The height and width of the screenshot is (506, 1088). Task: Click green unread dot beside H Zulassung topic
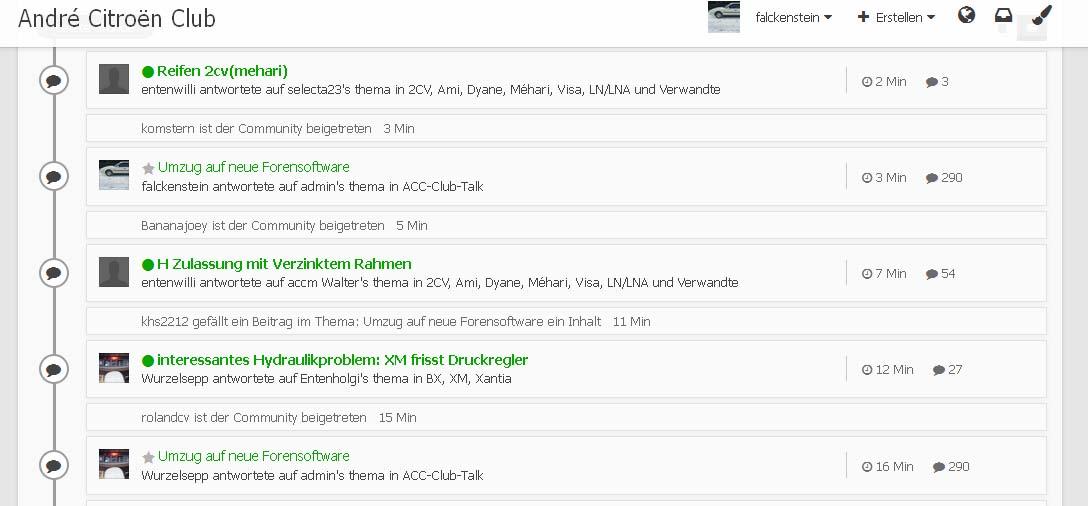click(148, 264)
